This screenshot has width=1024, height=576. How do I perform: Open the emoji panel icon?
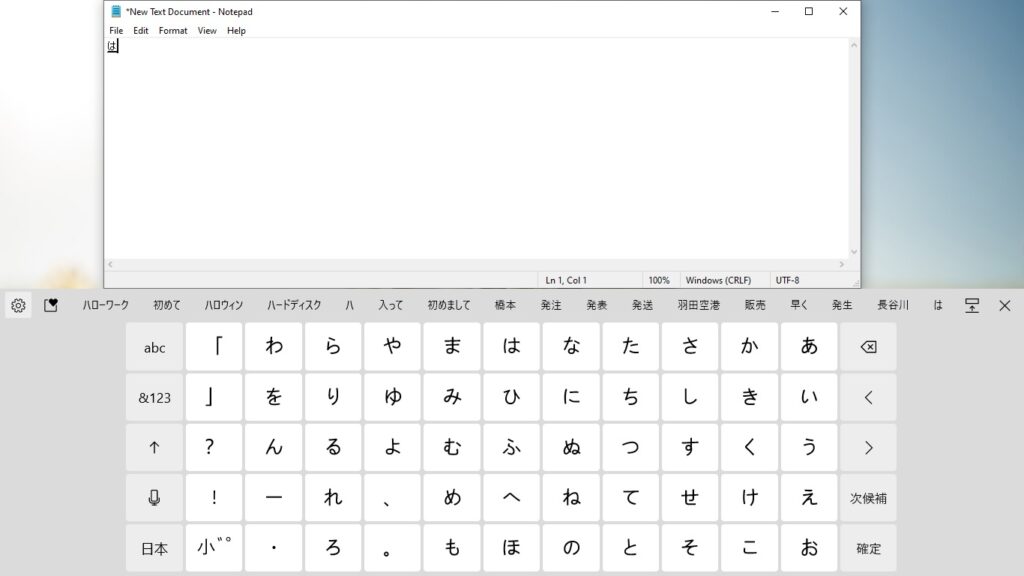tap(51, 306)
